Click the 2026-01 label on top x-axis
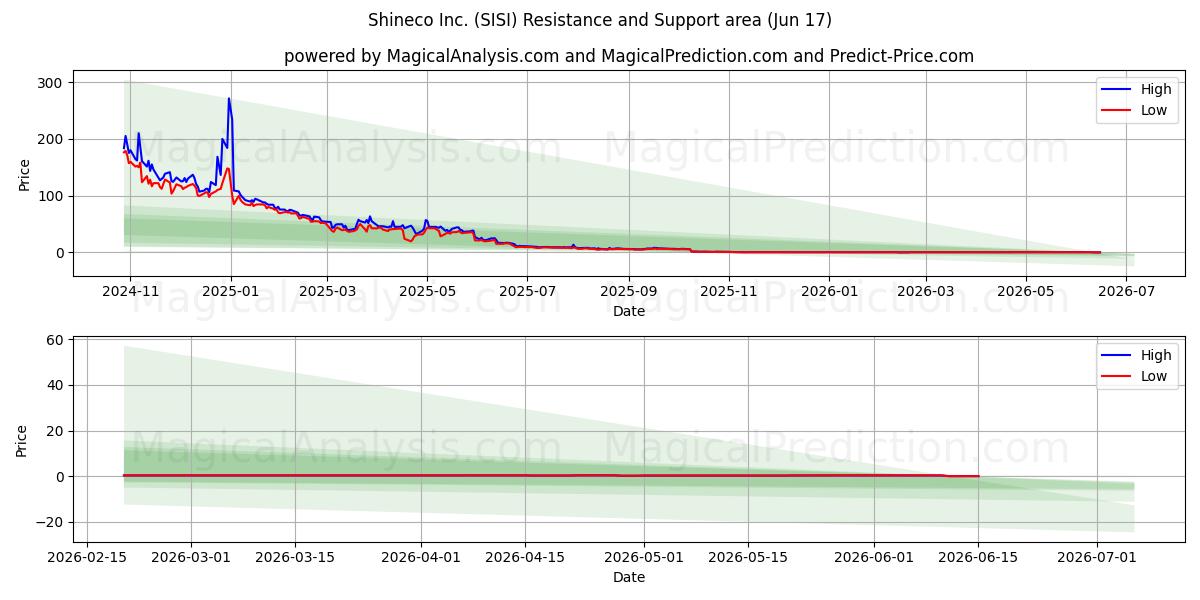This screenshot has width=1200, height=600. [829, 292]
